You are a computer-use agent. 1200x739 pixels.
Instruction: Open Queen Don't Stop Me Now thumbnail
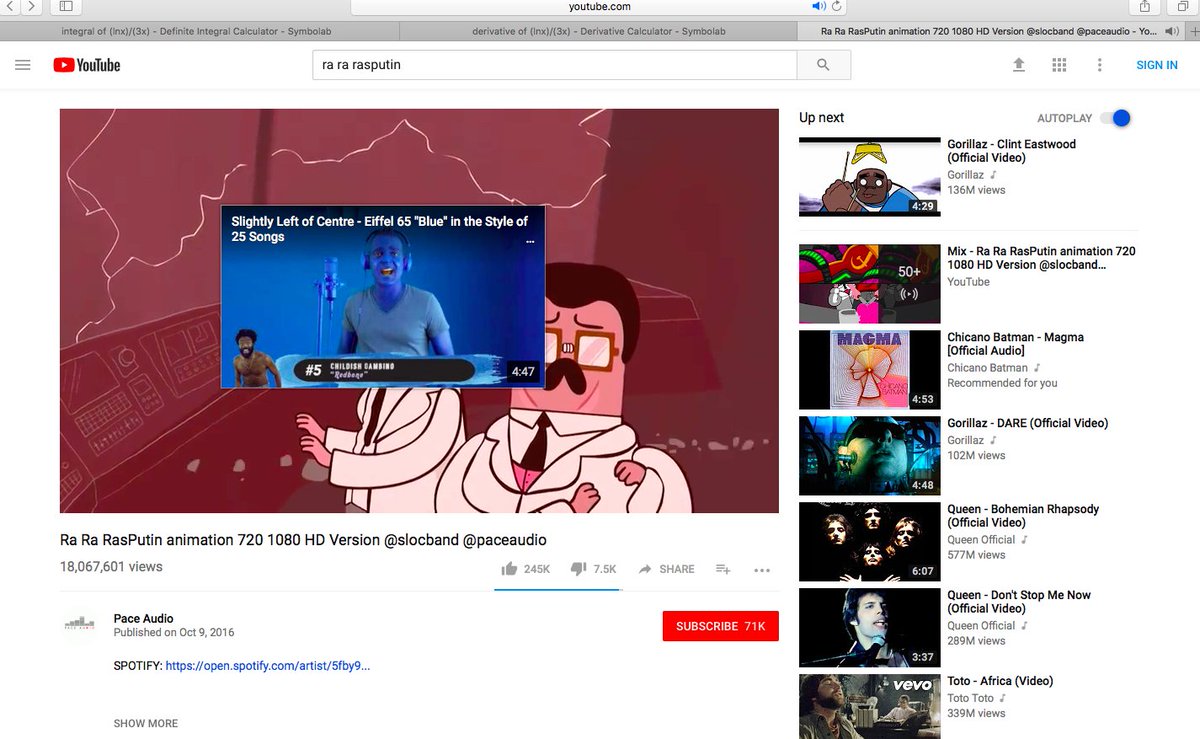(870, 628)
